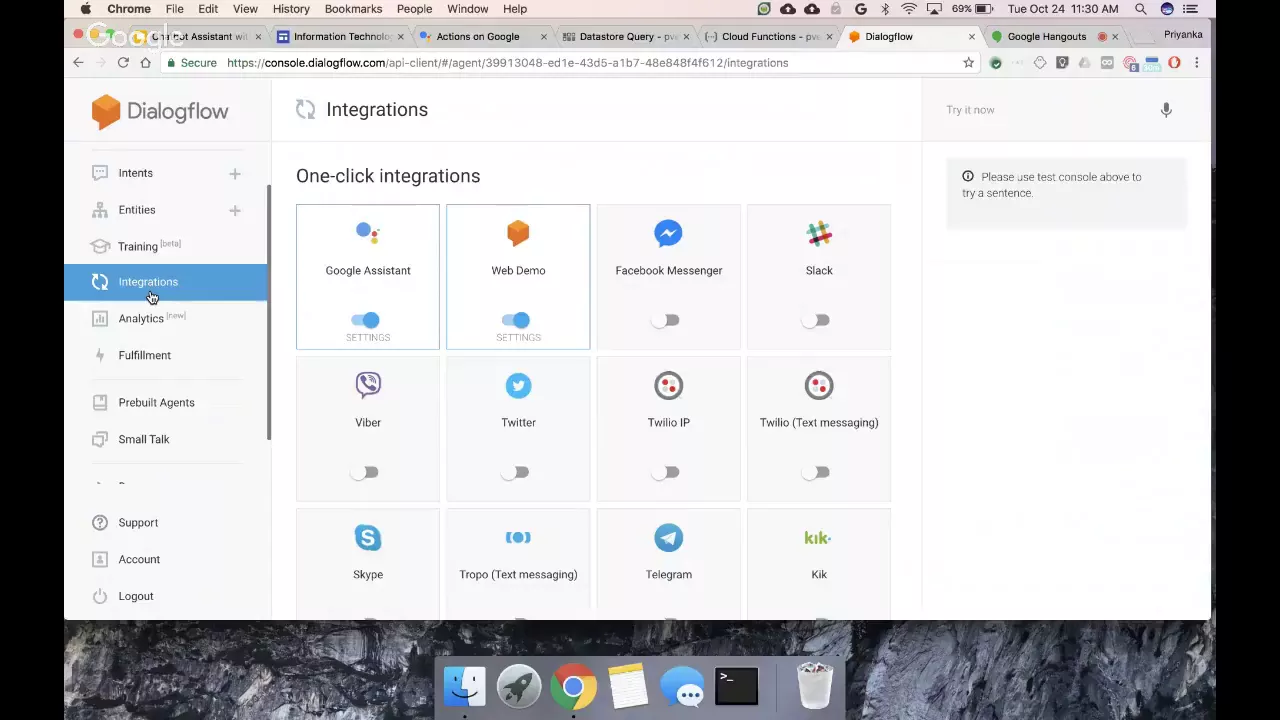Image resolution: width=1280 pixels, height=720 pixels.
Task: Switch to Datastore Query tab
Action: (x=626, y=36)
